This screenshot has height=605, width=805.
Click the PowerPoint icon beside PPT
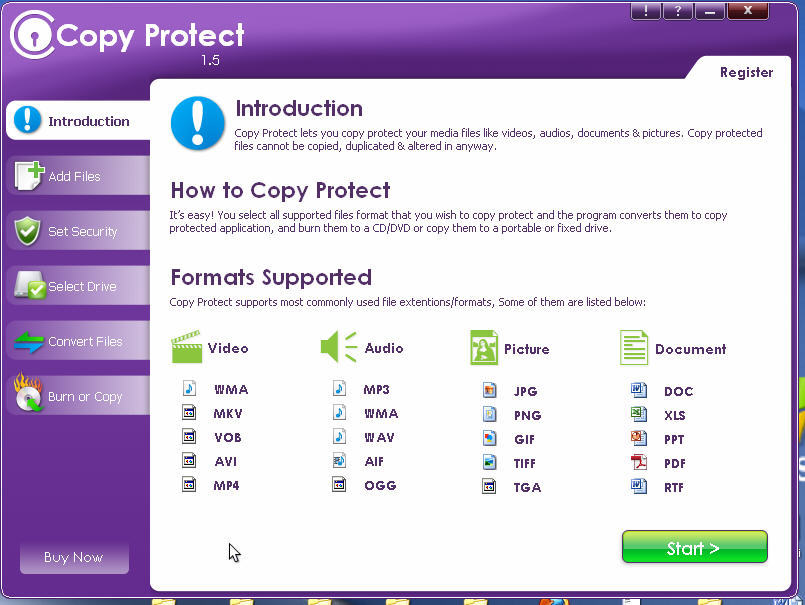[x=639, y=438]
